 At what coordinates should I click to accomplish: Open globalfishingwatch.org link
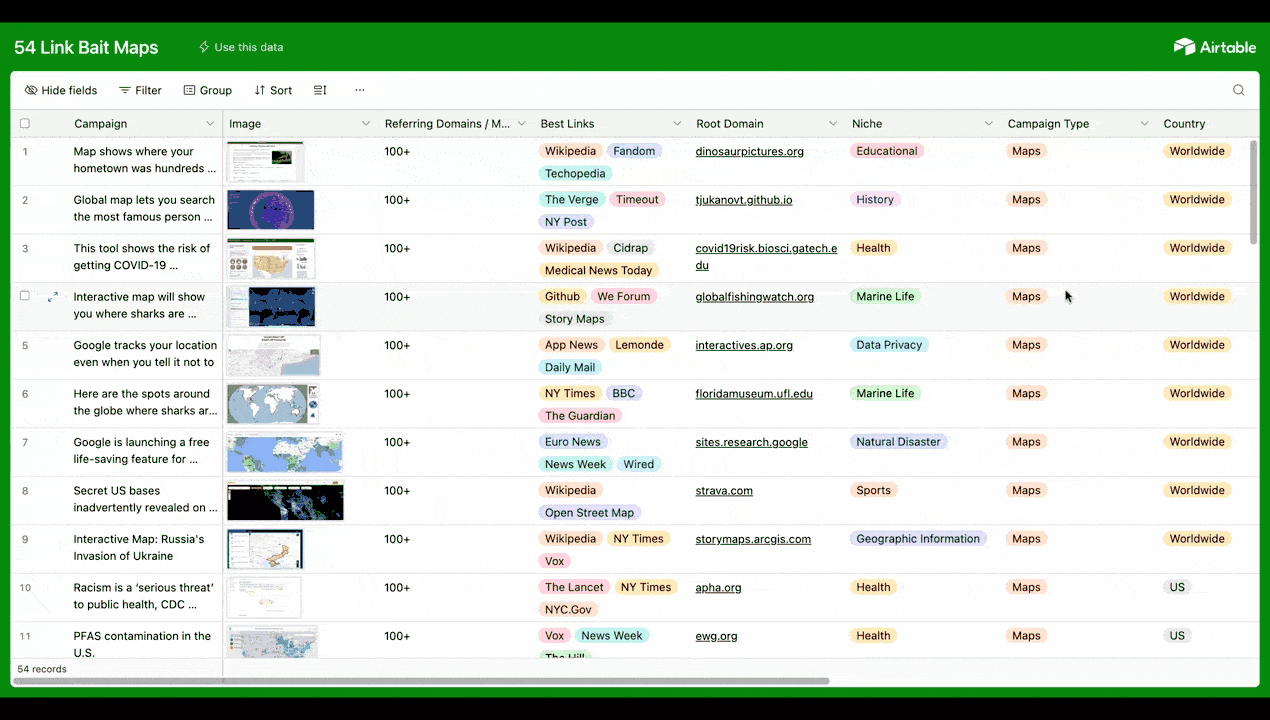tap(755, 297)
